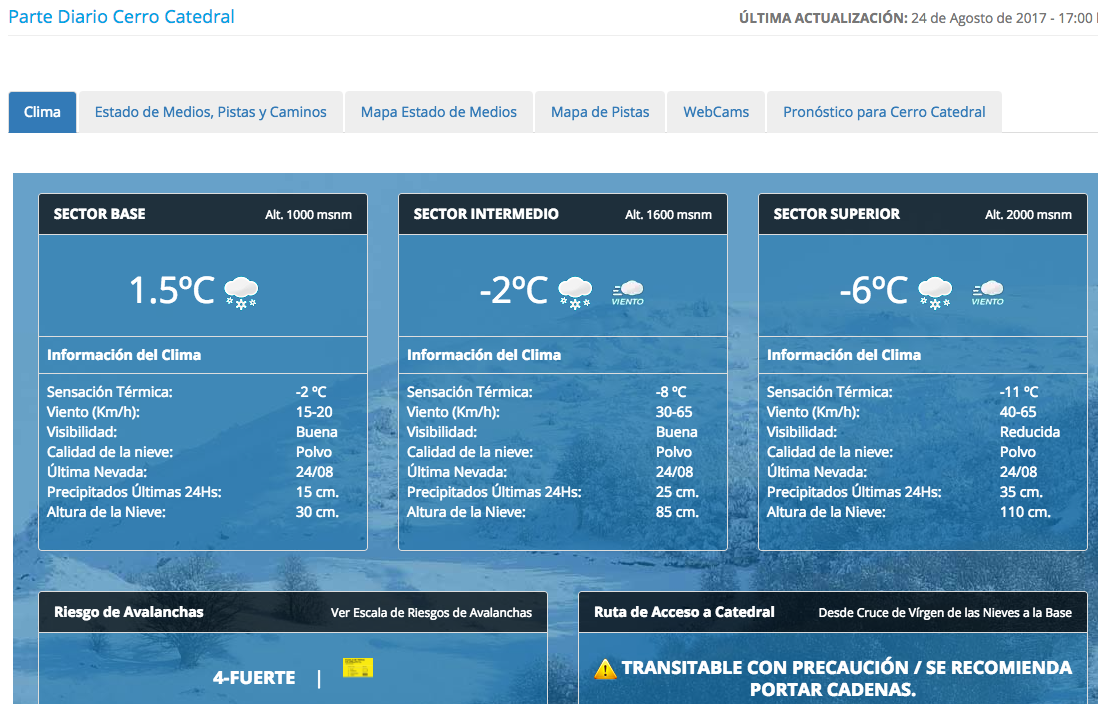This screenshot has height=704, width=1098.
Task: Click the -6ºC temperature in Sector Superior
Action: [874, 290]
